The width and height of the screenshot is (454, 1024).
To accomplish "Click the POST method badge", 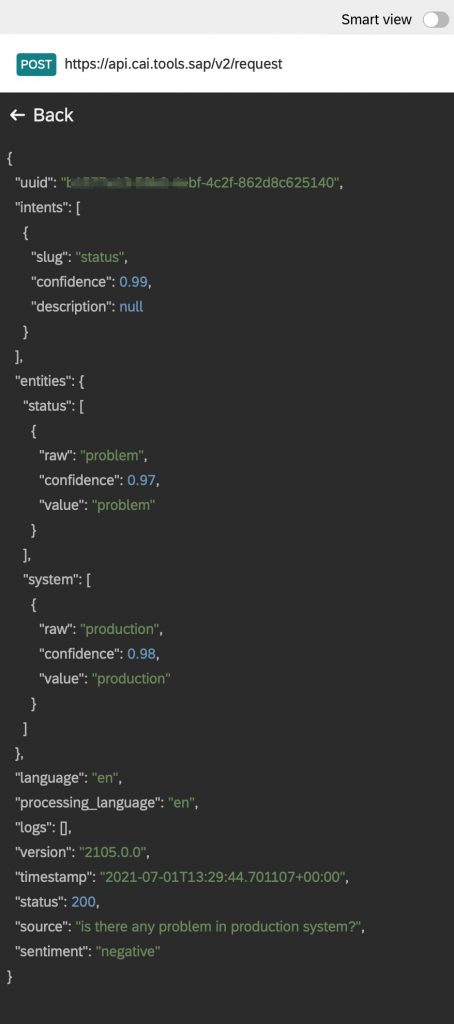I will (x=36, y=64).
